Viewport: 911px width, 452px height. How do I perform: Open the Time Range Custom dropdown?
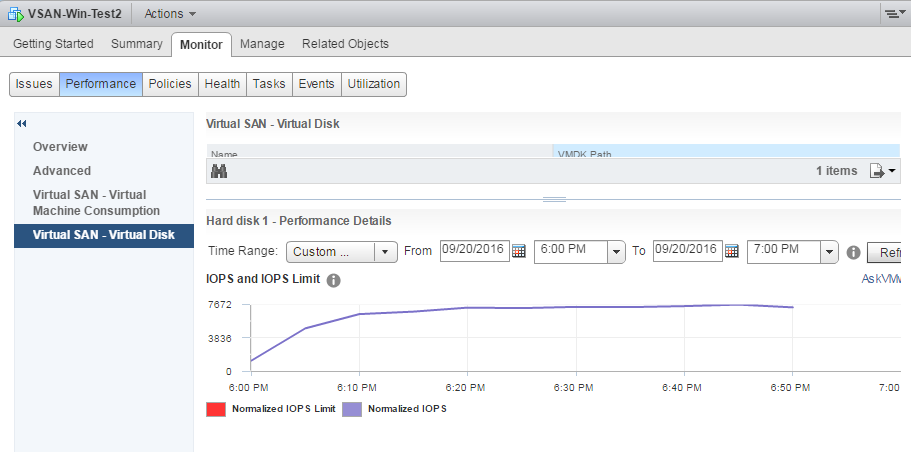(342, 252)
